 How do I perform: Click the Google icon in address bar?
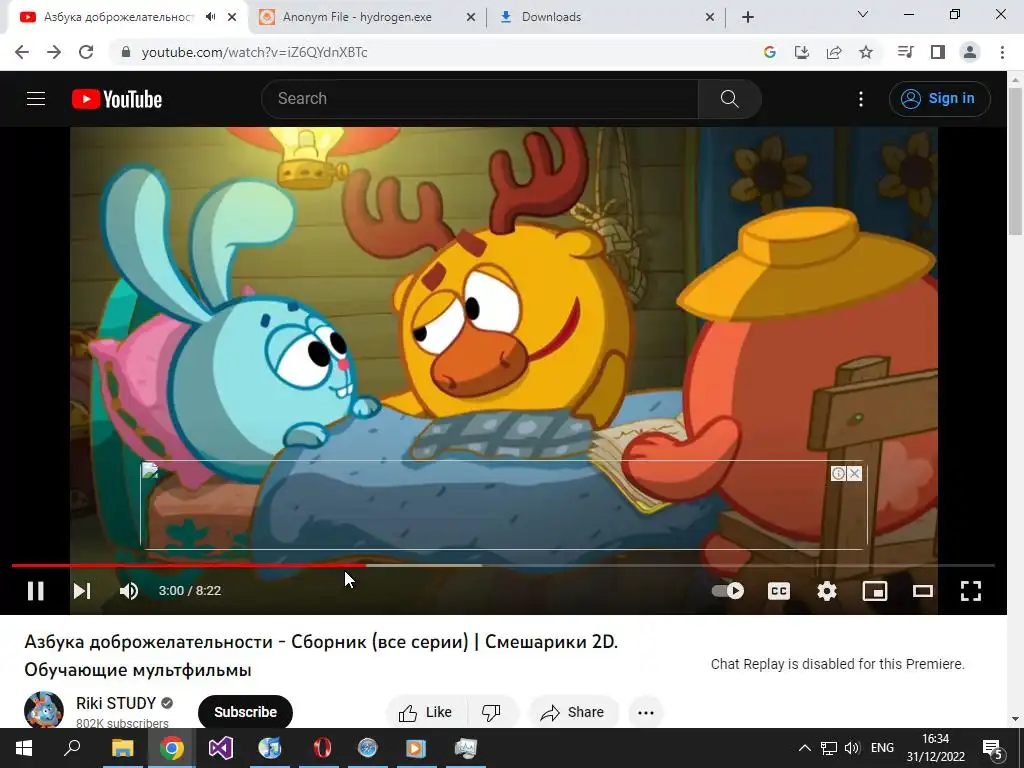pyautogui.click(x=770, y=52)
